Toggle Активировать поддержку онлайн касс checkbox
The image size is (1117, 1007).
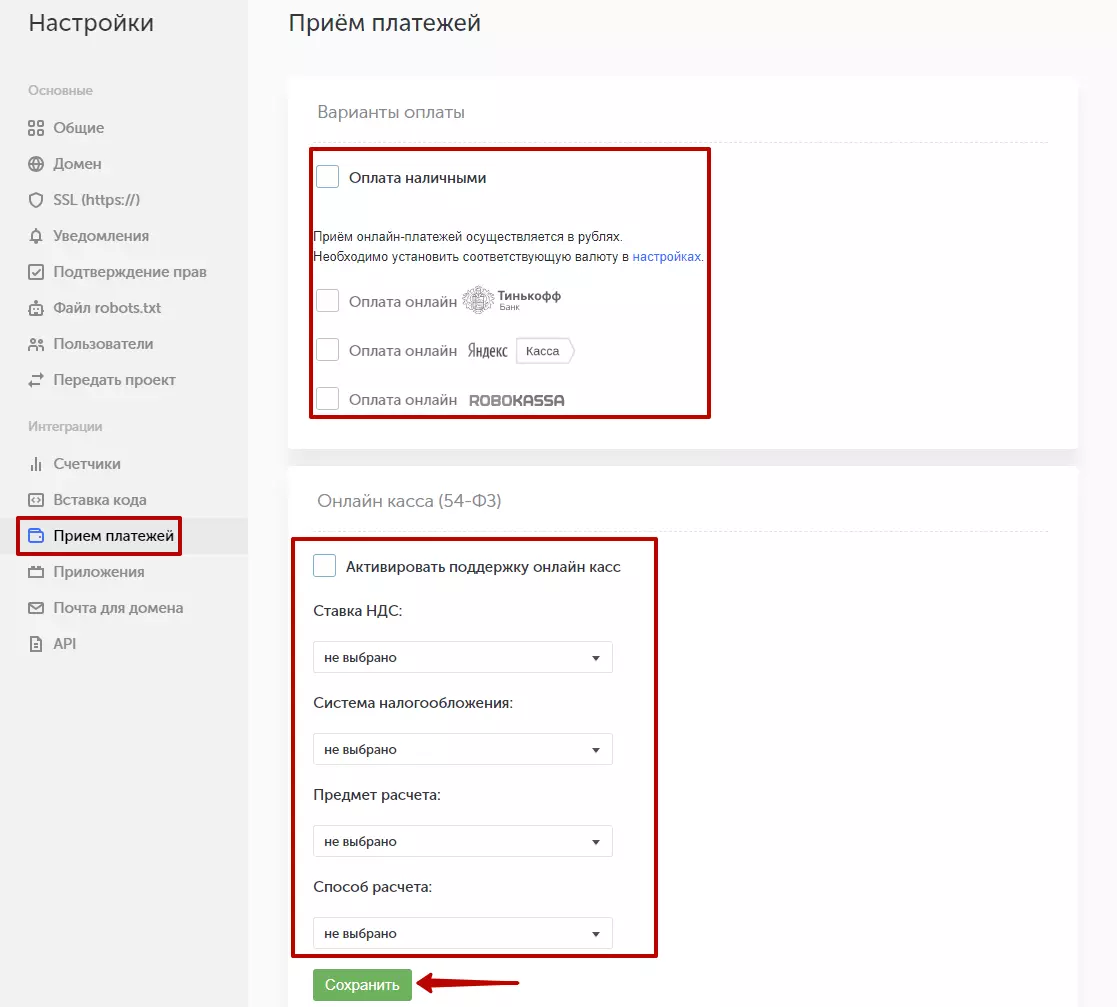[325, 566]
